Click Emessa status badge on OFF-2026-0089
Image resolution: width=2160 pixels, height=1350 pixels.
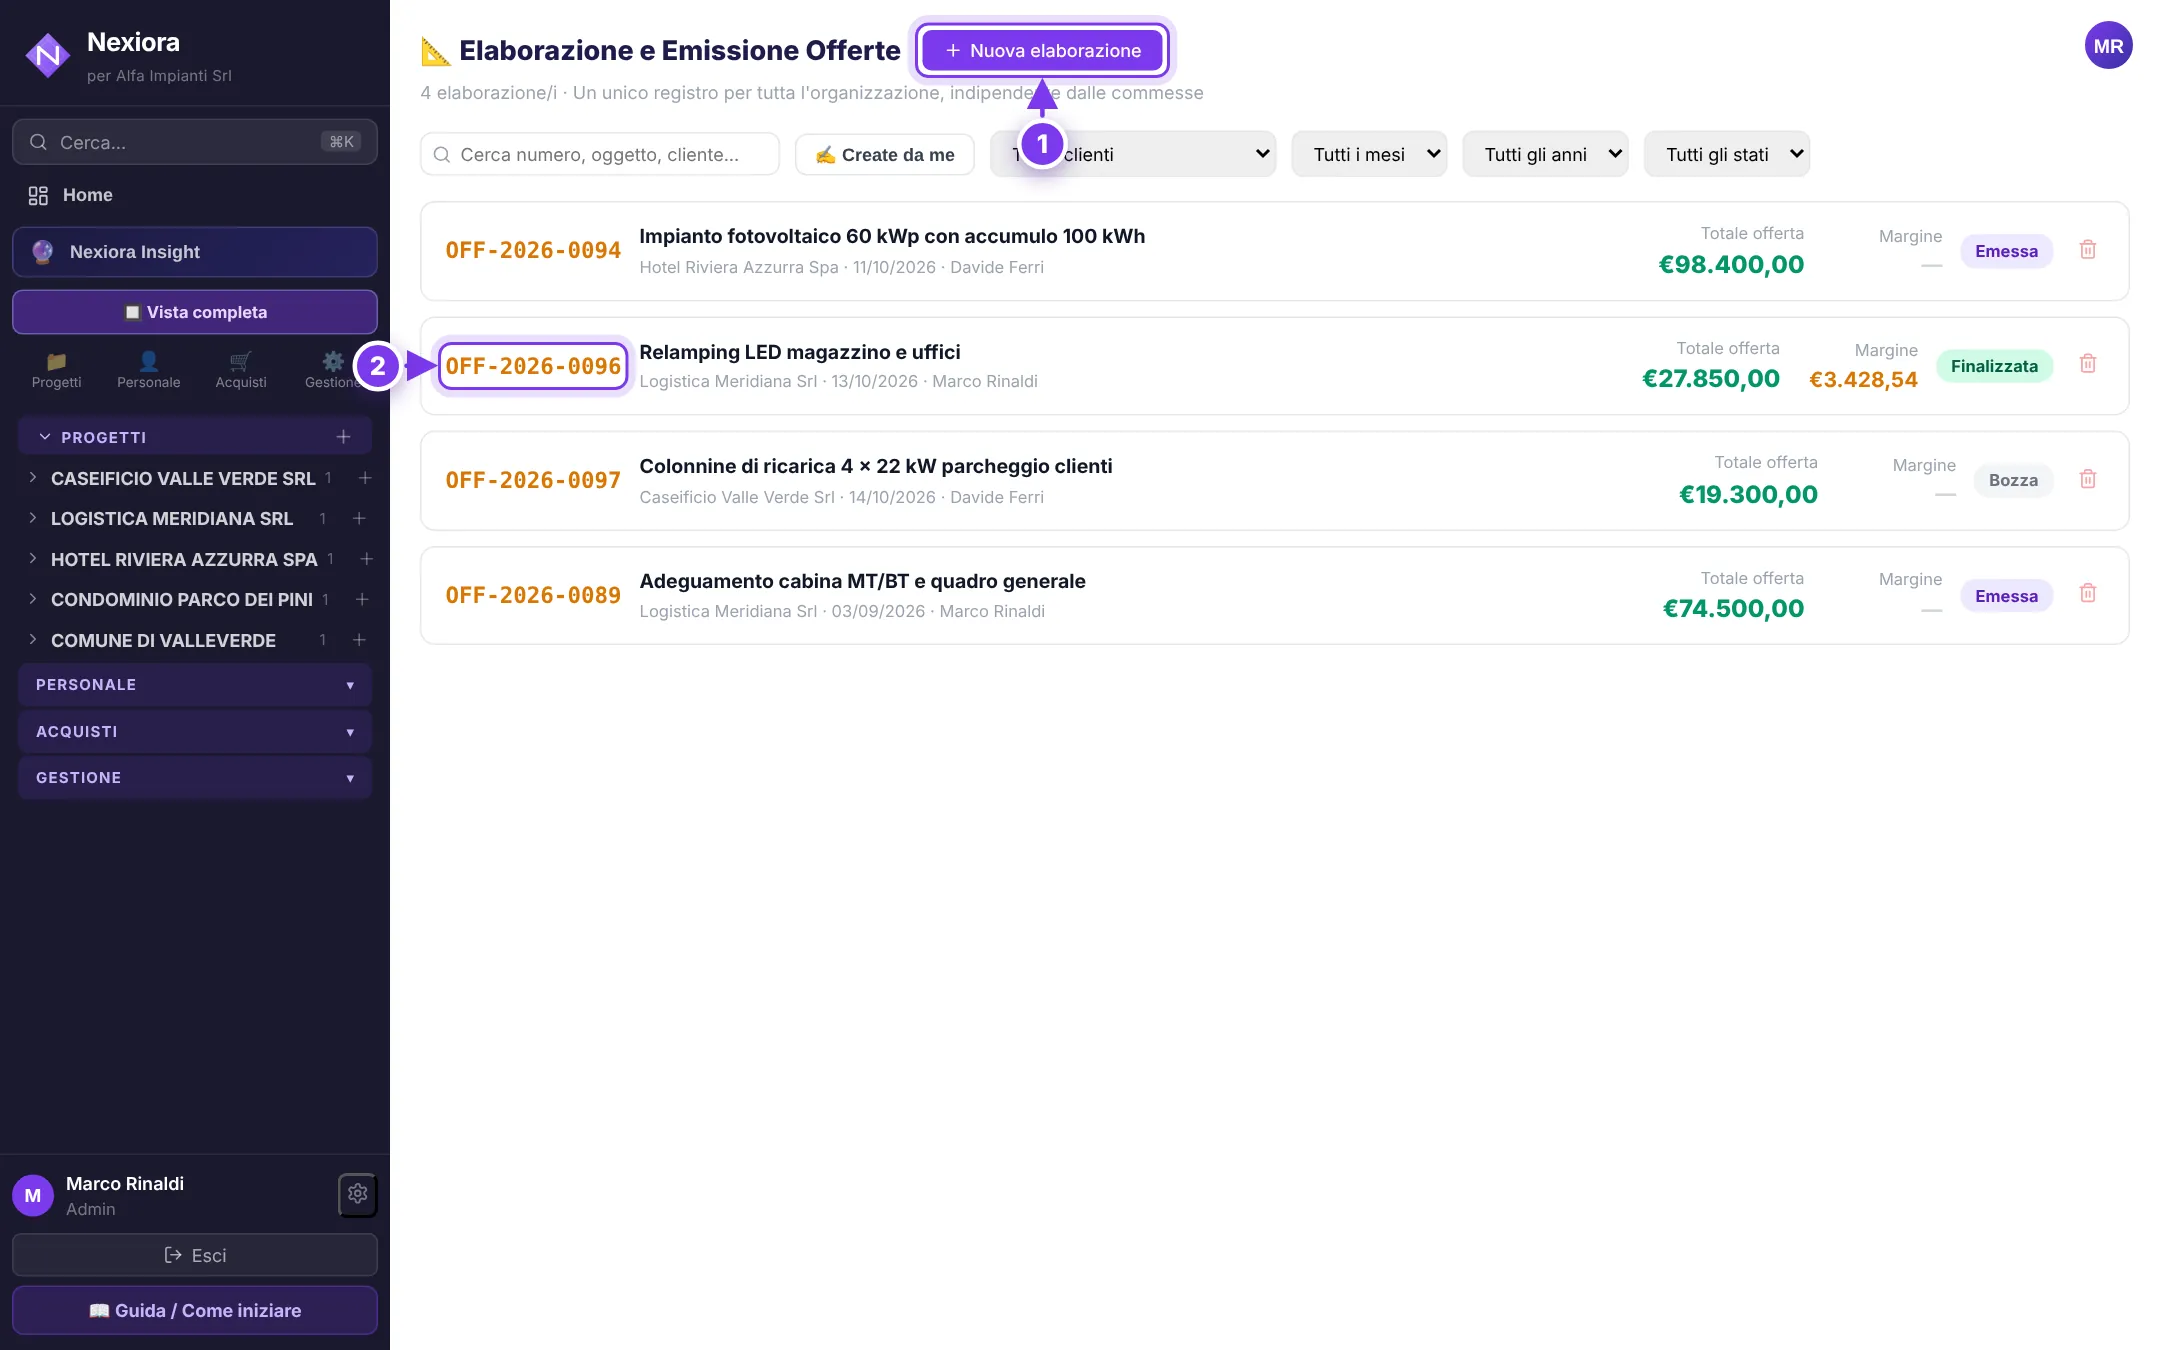tap(2006, 596)
